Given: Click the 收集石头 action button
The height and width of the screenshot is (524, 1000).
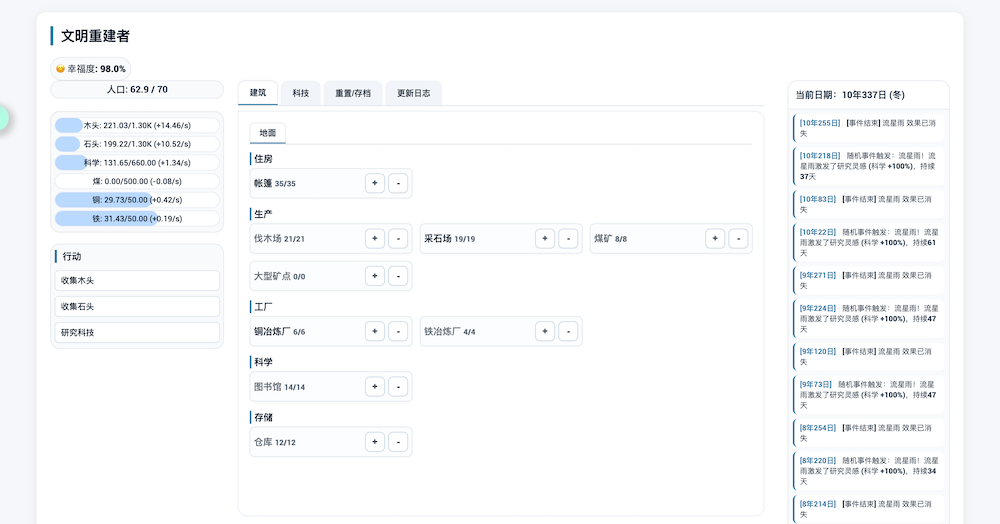Looking at the screenshot, I should [137, 307].
